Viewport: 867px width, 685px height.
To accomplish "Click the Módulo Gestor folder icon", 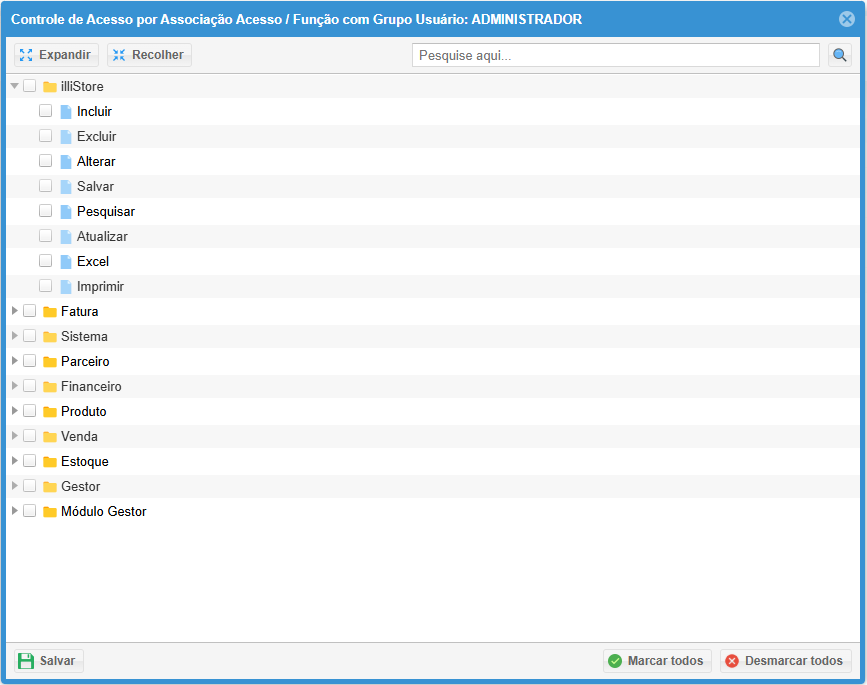I will pos(50,511).
